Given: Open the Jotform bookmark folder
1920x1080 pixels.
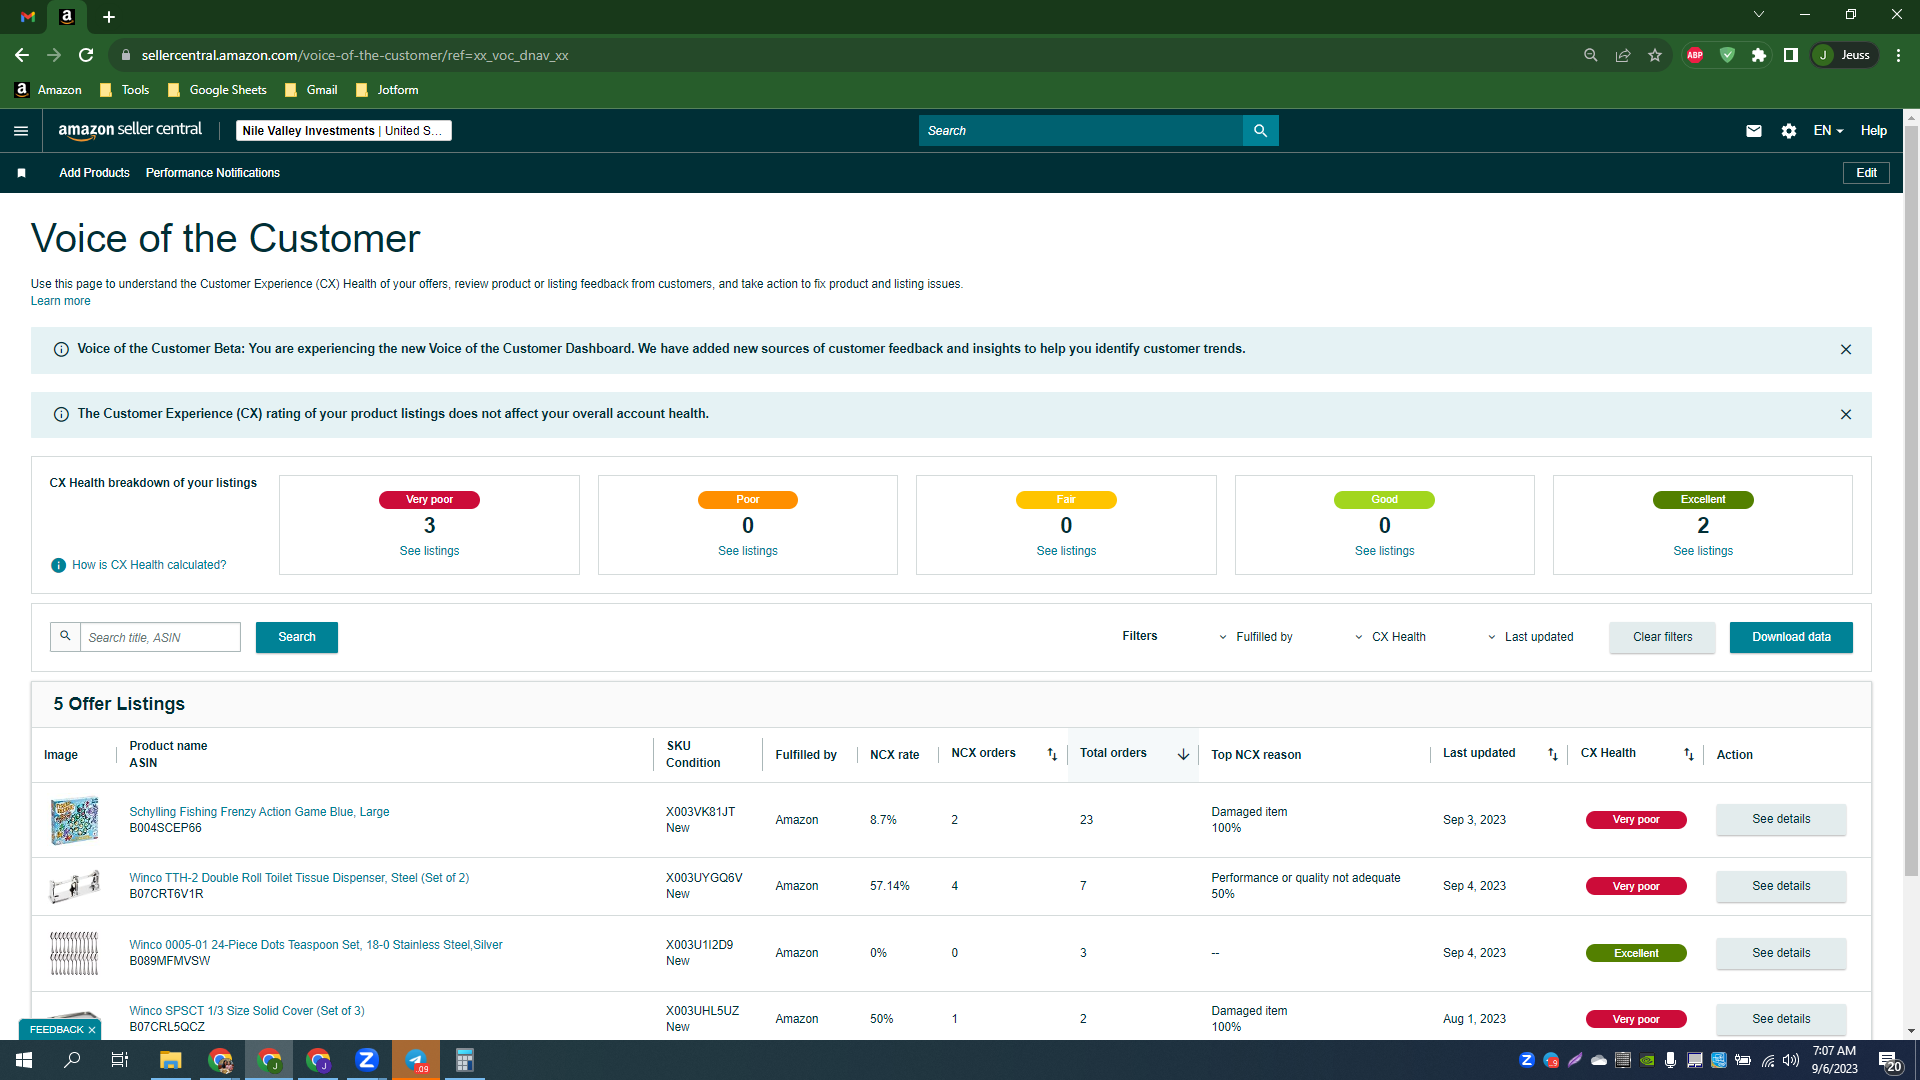Looking at the screenshot, I should tap(387, 90).
